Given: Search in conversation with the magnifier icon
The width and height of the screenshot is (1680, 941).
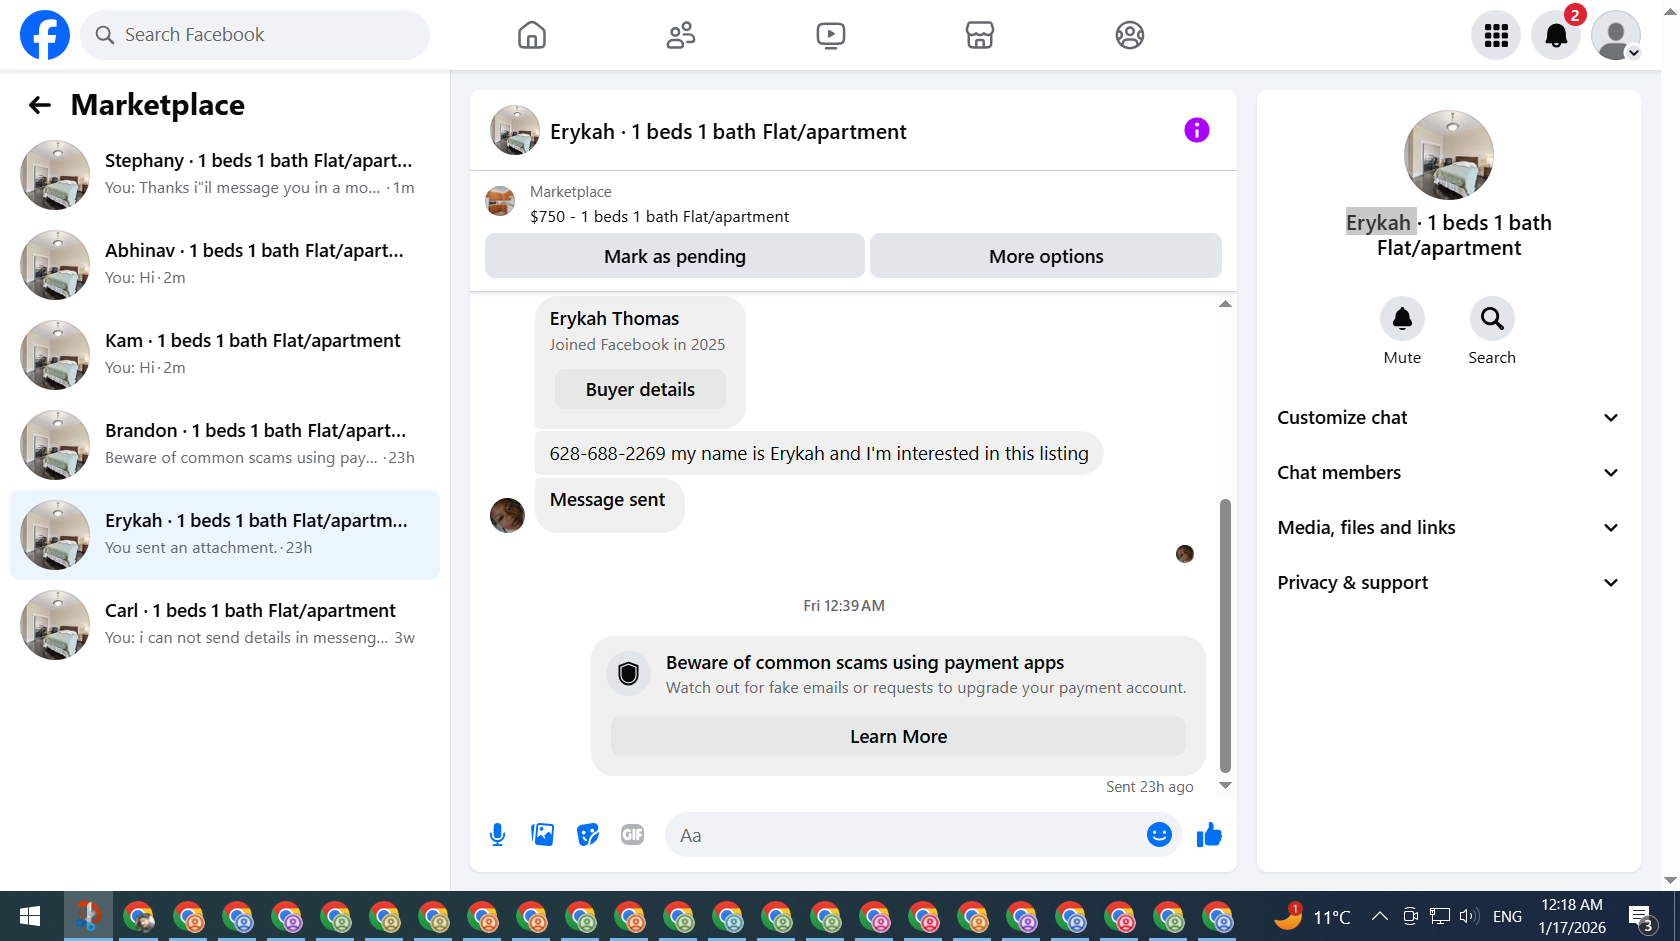Looking at the screenshot, I should [x=1492, y=319].
